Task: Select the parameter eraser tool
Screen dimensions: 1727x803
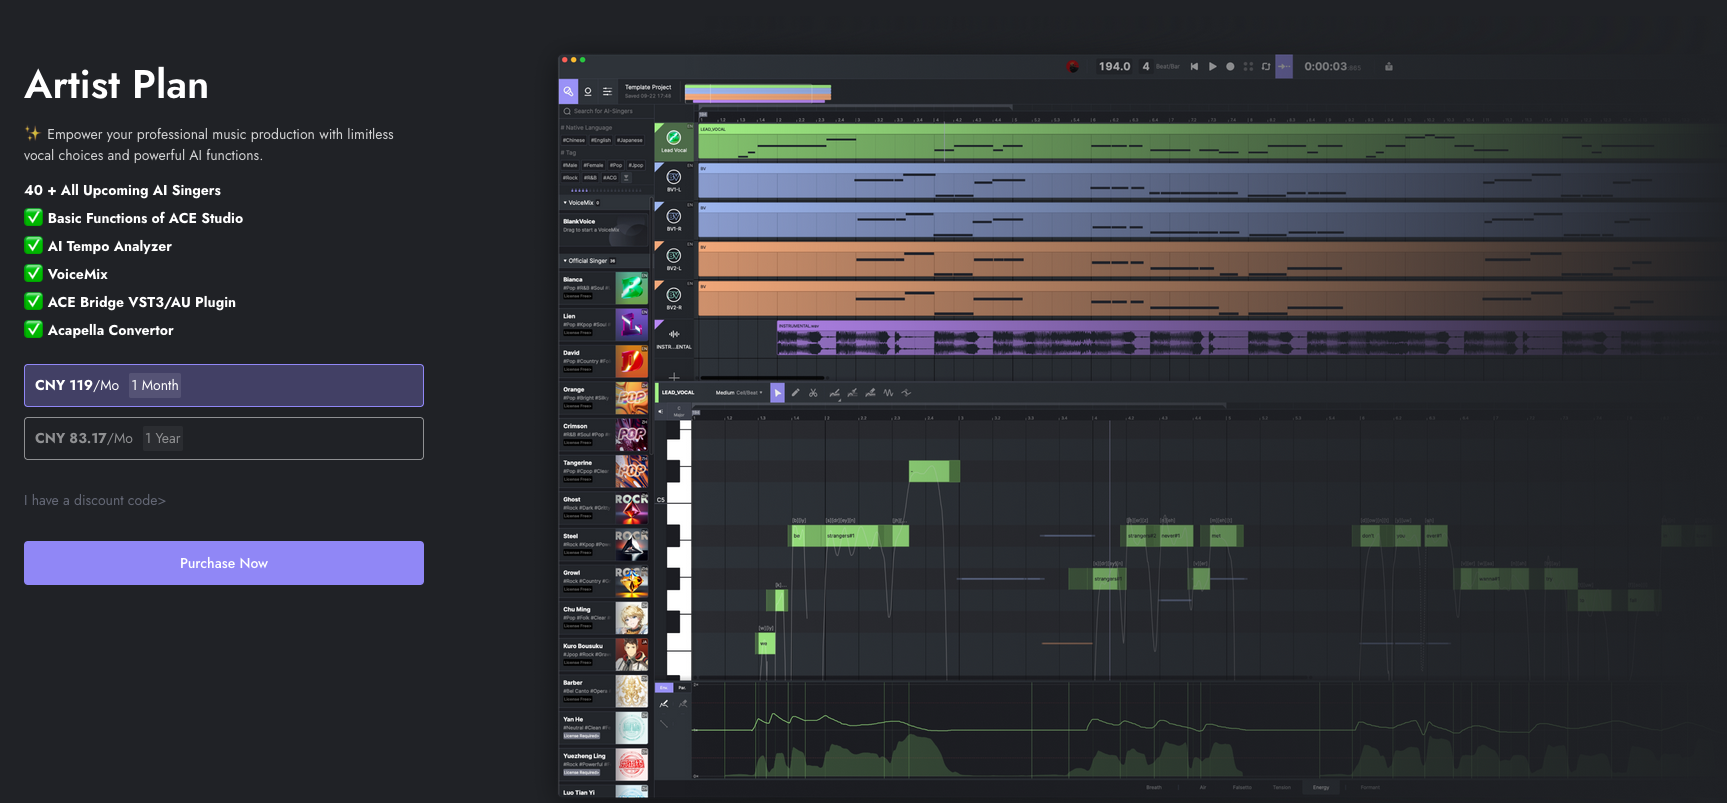Action: [x=683, y=704]
